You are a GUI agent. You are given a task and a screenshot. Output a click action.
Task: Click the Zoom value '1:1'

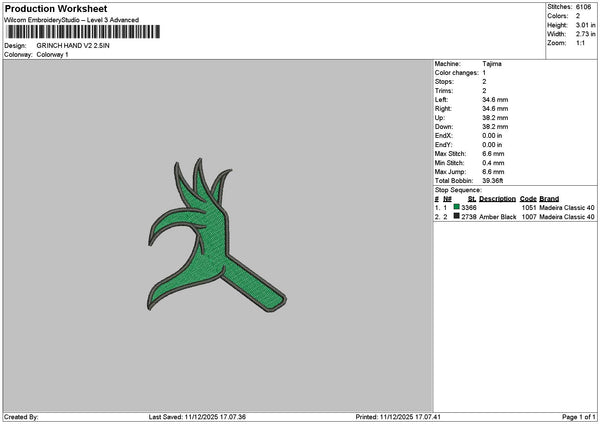580,43
